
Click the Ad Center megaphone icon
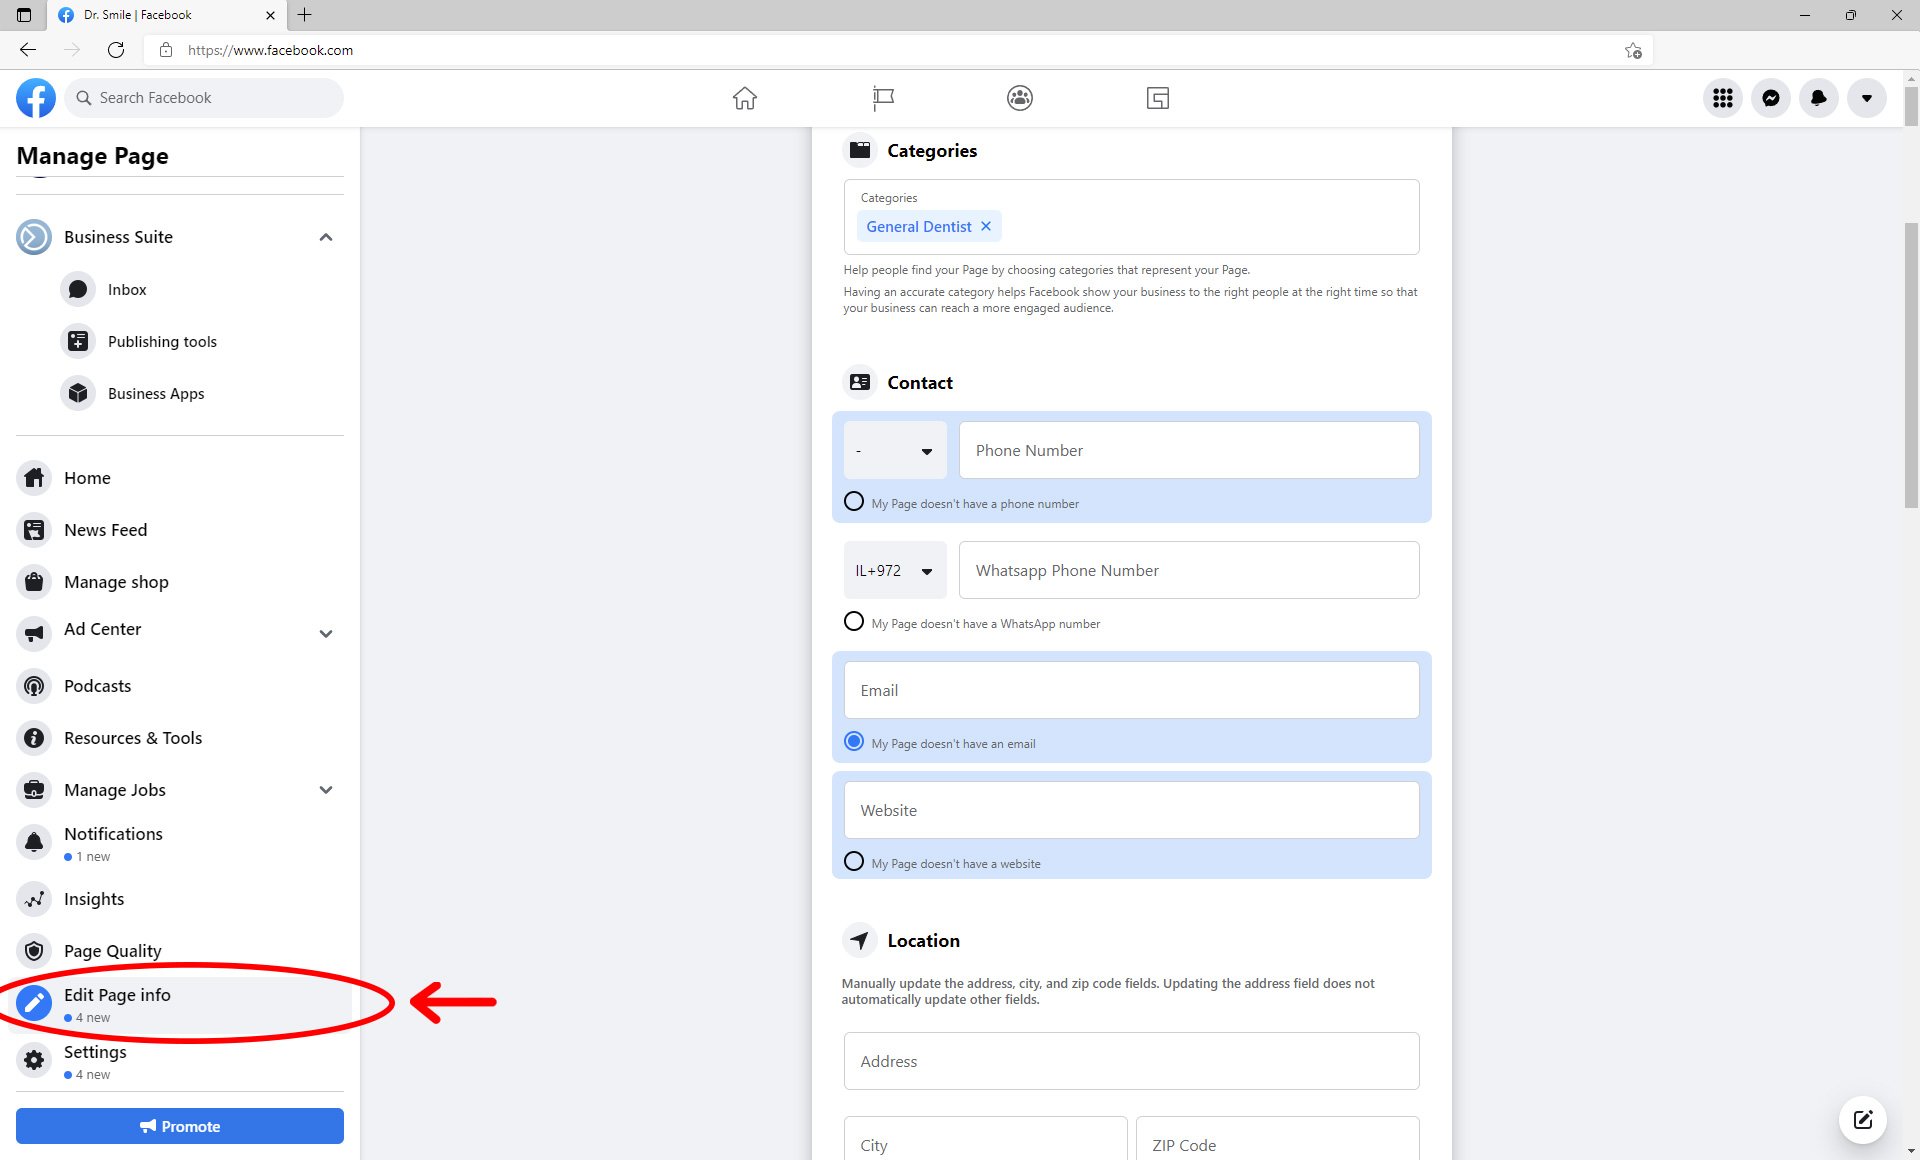tap(34, 634)
